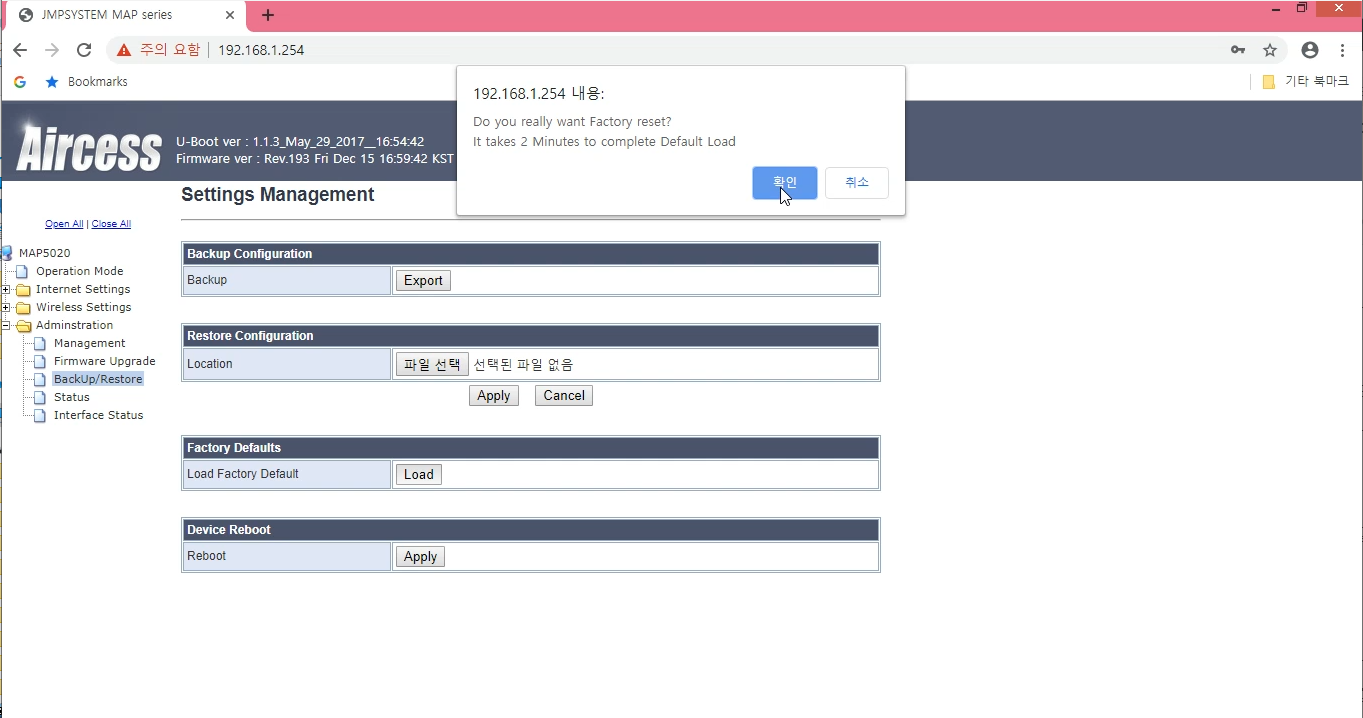
Task: Click the Operation Mode page icon
Action: tap(22, 271)
